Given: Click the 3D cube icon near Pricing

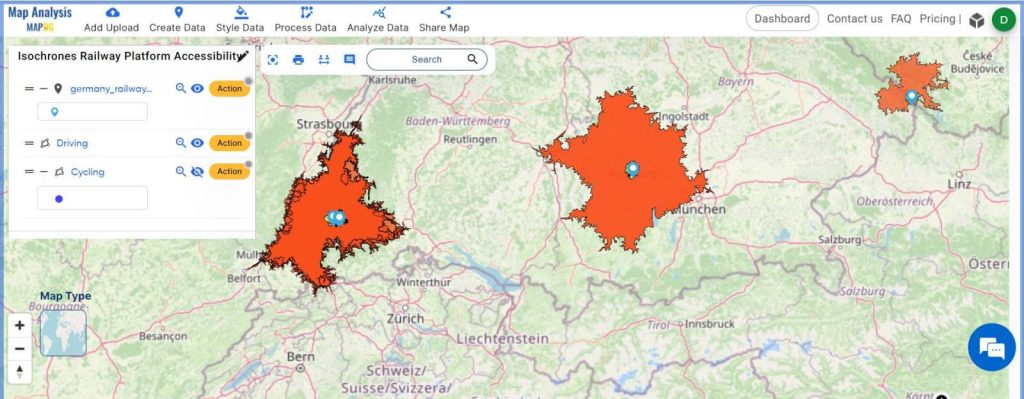Looking at the screenshot, I should point(976,20).
